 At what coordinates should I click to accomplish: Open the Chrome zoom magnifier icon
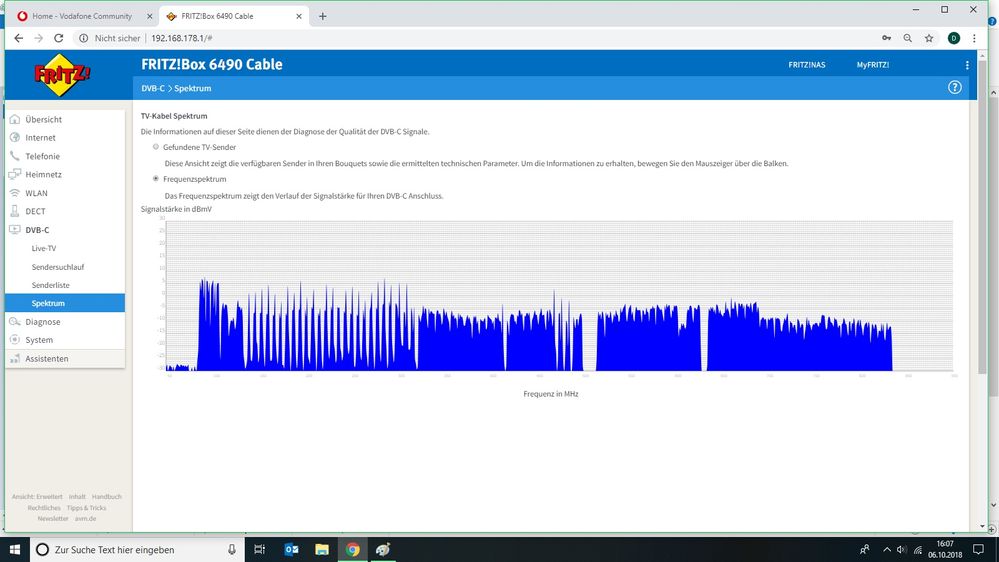907,38
